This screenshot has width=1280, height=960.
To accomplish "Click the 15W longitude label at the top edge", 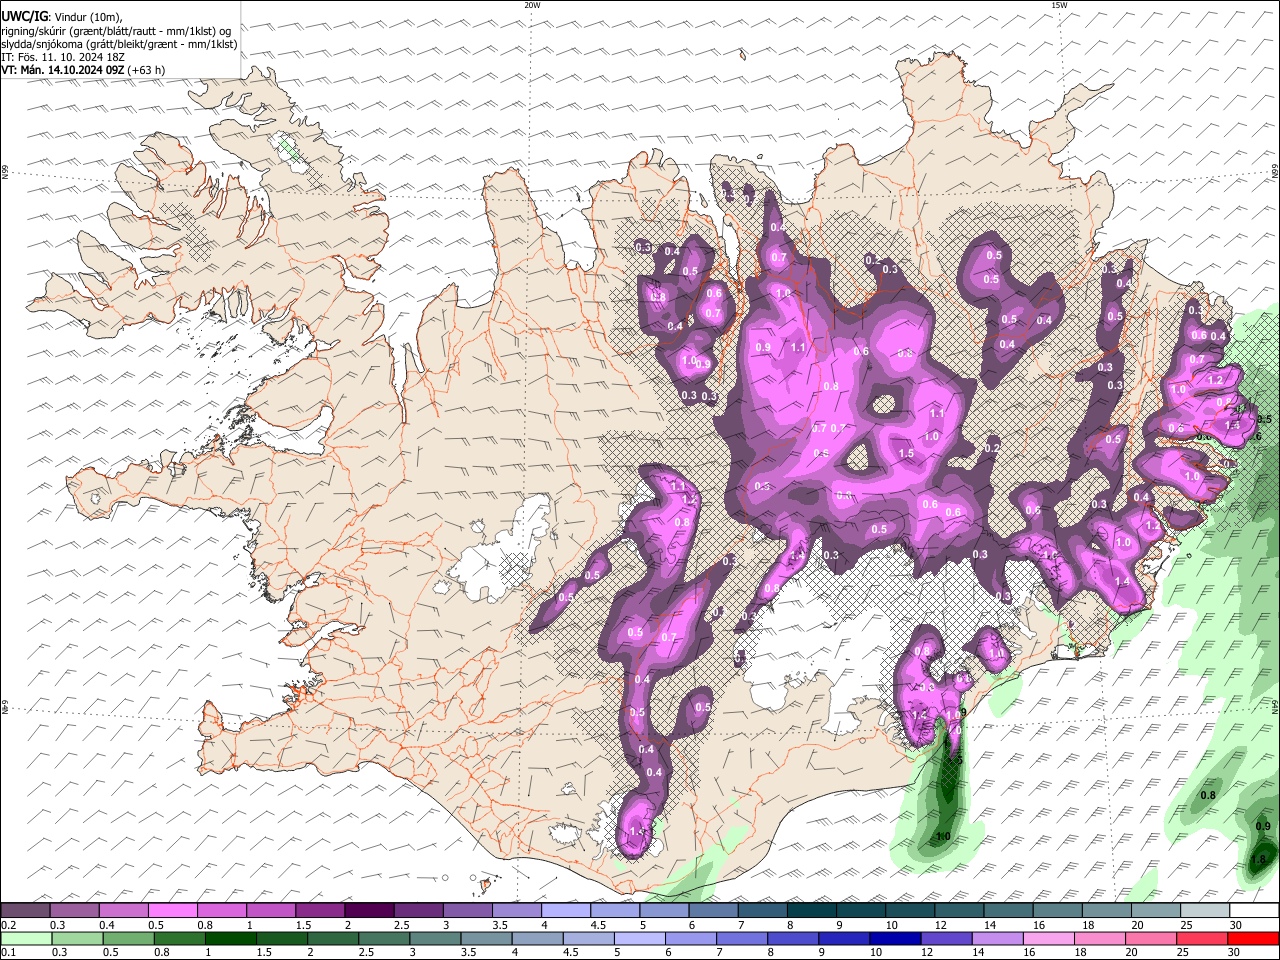I will pyautogui.click(x=1059, y=5).
